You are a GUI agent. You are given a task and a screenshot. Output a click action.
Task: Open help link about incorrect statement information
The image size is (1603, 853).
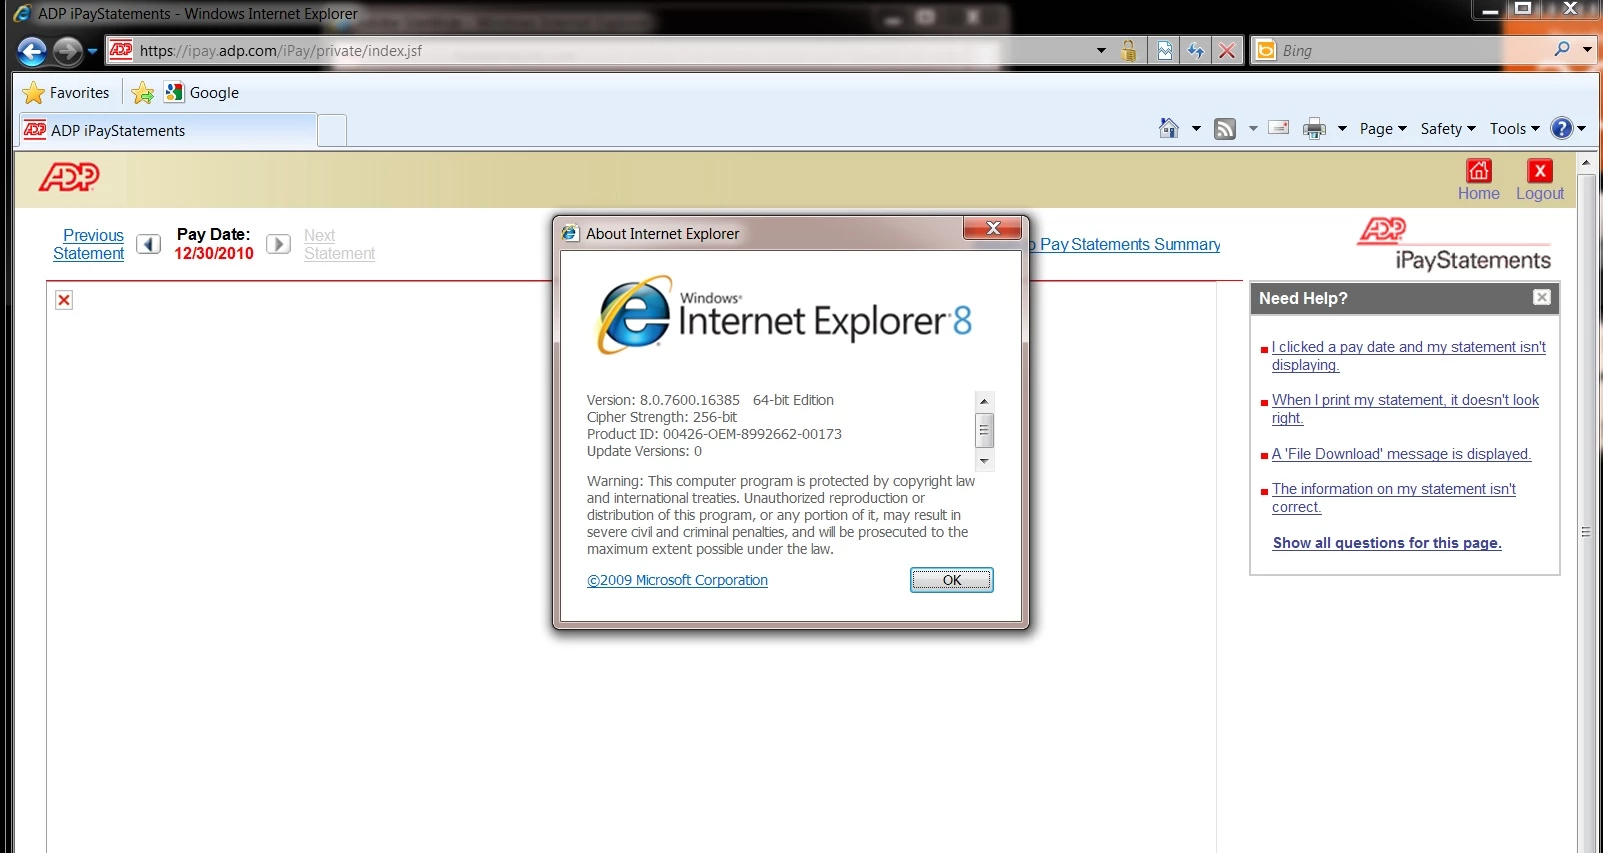click(1393, 498)
